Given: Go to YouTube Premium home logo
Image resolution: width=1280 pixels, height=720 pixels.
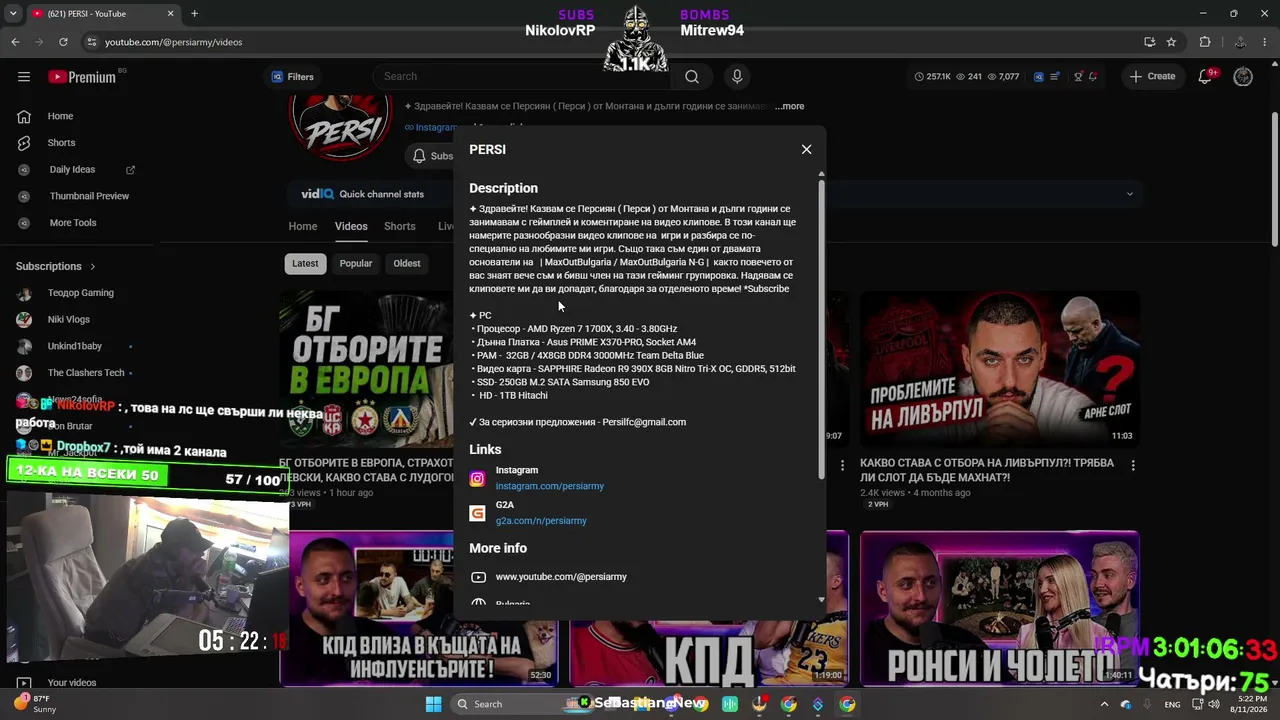Looking at the screenshot, I should (x=82, y=77).
